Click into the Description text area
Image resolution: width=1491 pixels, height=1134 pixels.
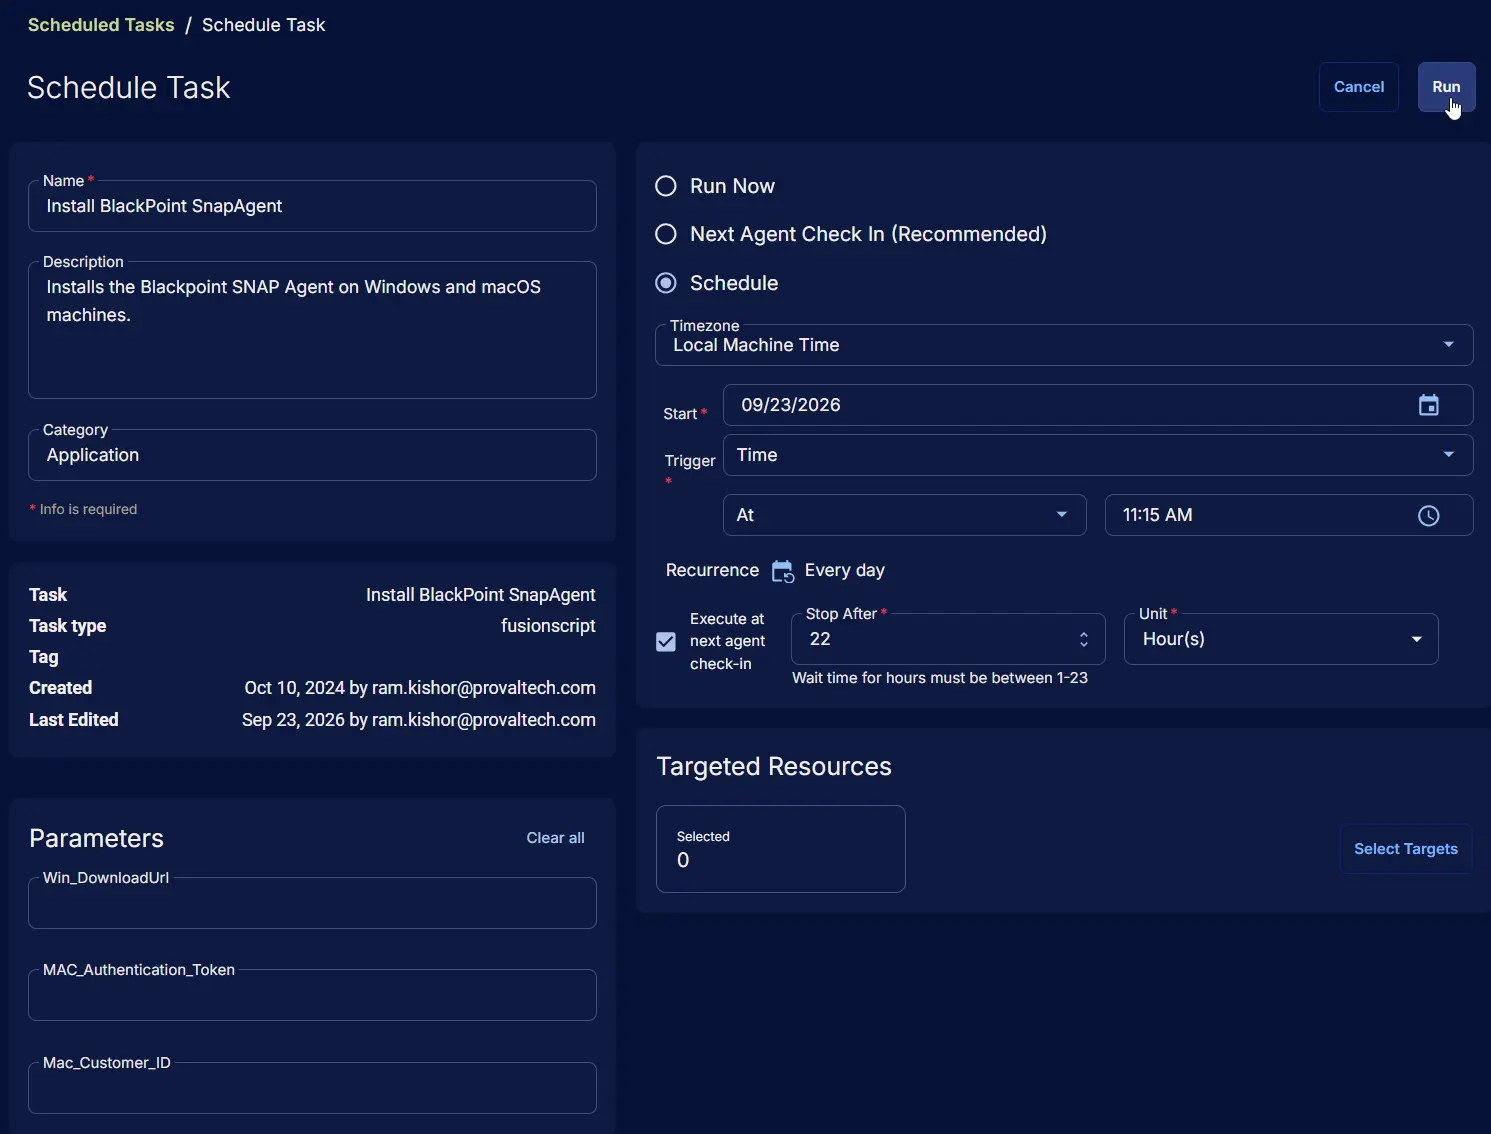click(312, 330)
